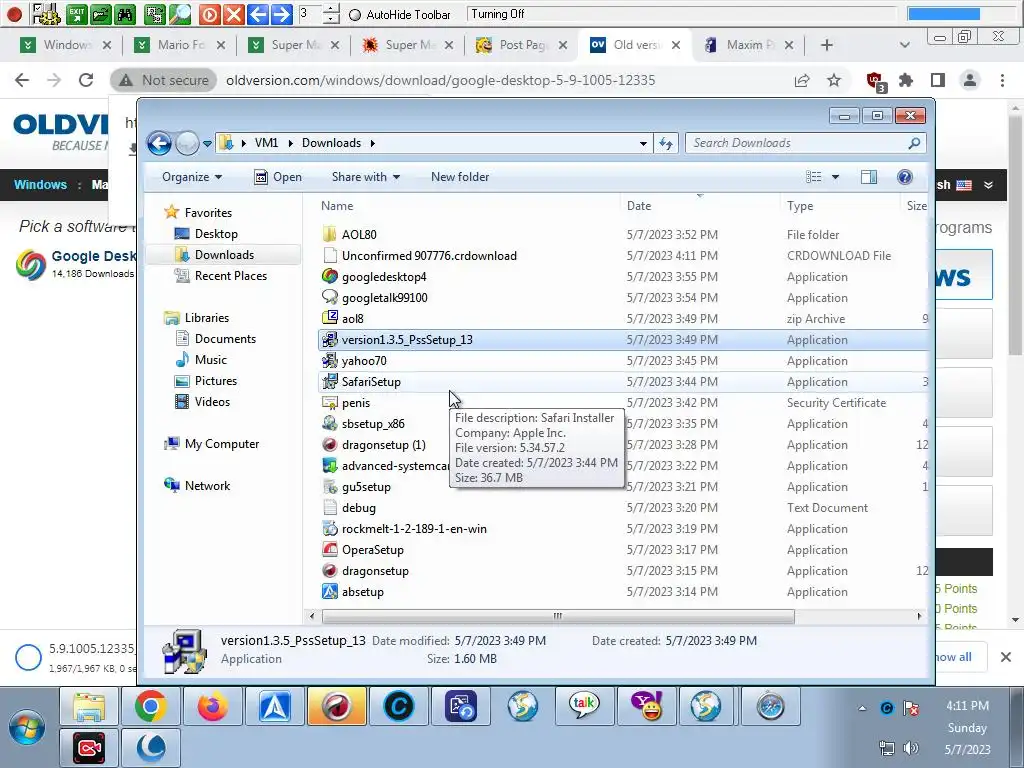Screen dimensions: 1024x768
Task: Select My Computer in navigation pane
Action: 221,444
